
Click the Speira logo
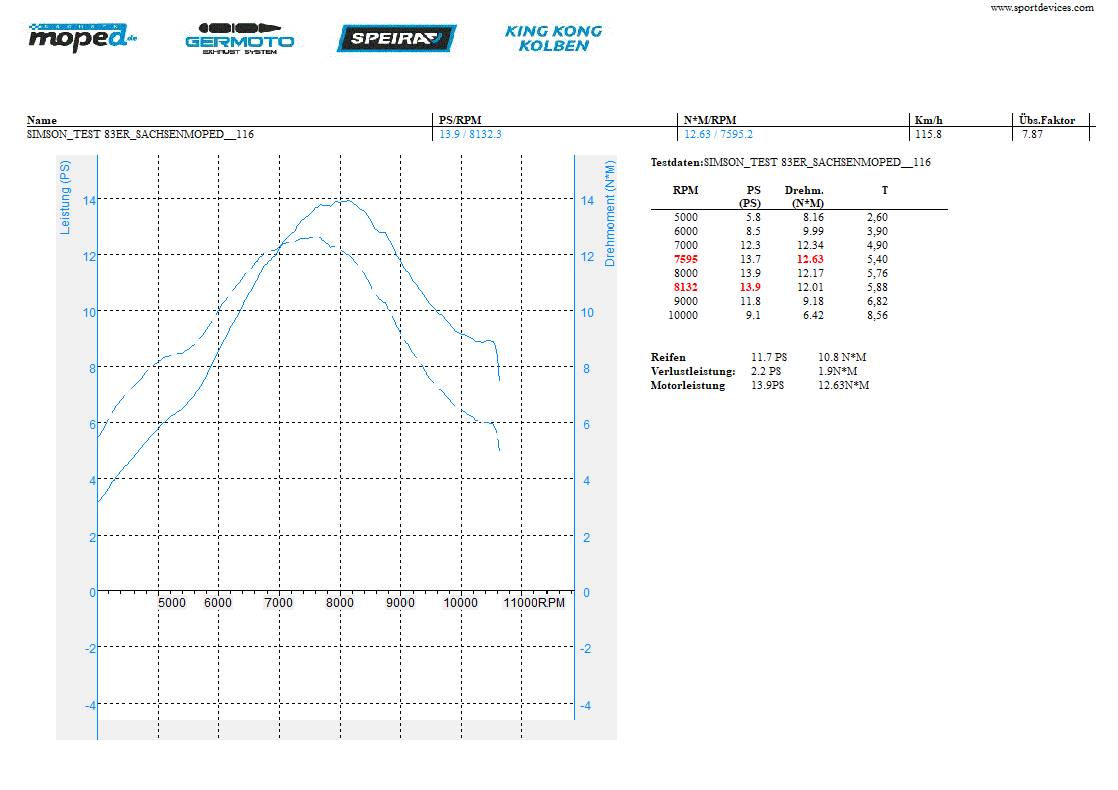[x=396, y=38]
